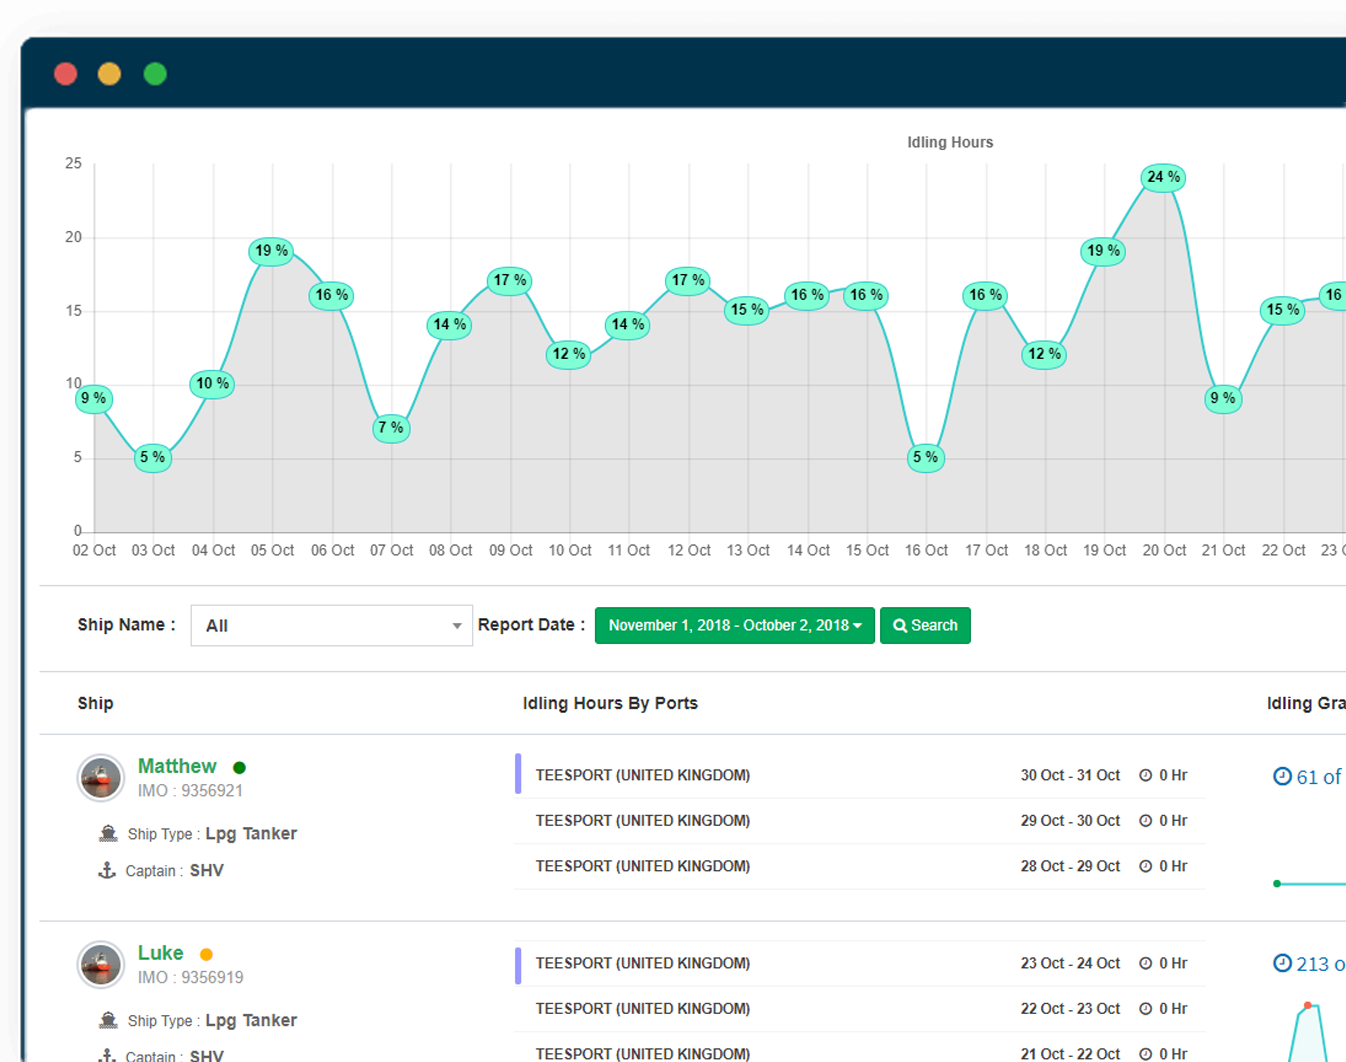Image resolution: width=1346 pixels, height=1062 pixels.
Task: Click Luke's orange status dot
Action: [206, 954]
